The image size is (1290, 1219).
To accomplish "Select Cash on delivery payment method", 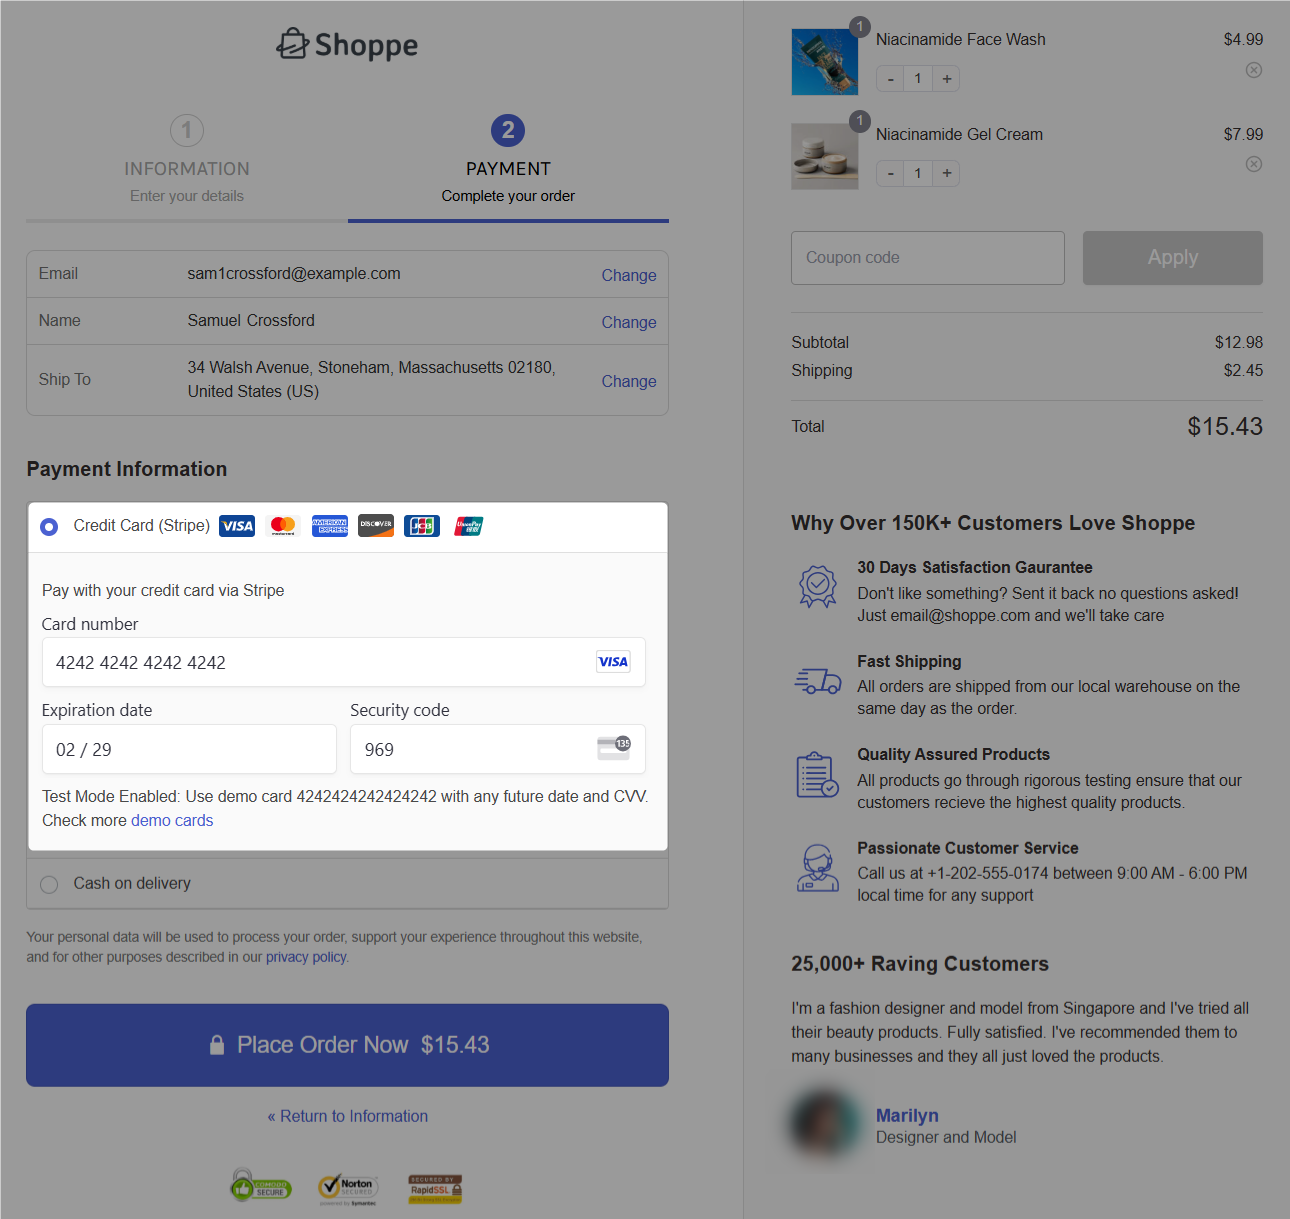I will [49, 884].
